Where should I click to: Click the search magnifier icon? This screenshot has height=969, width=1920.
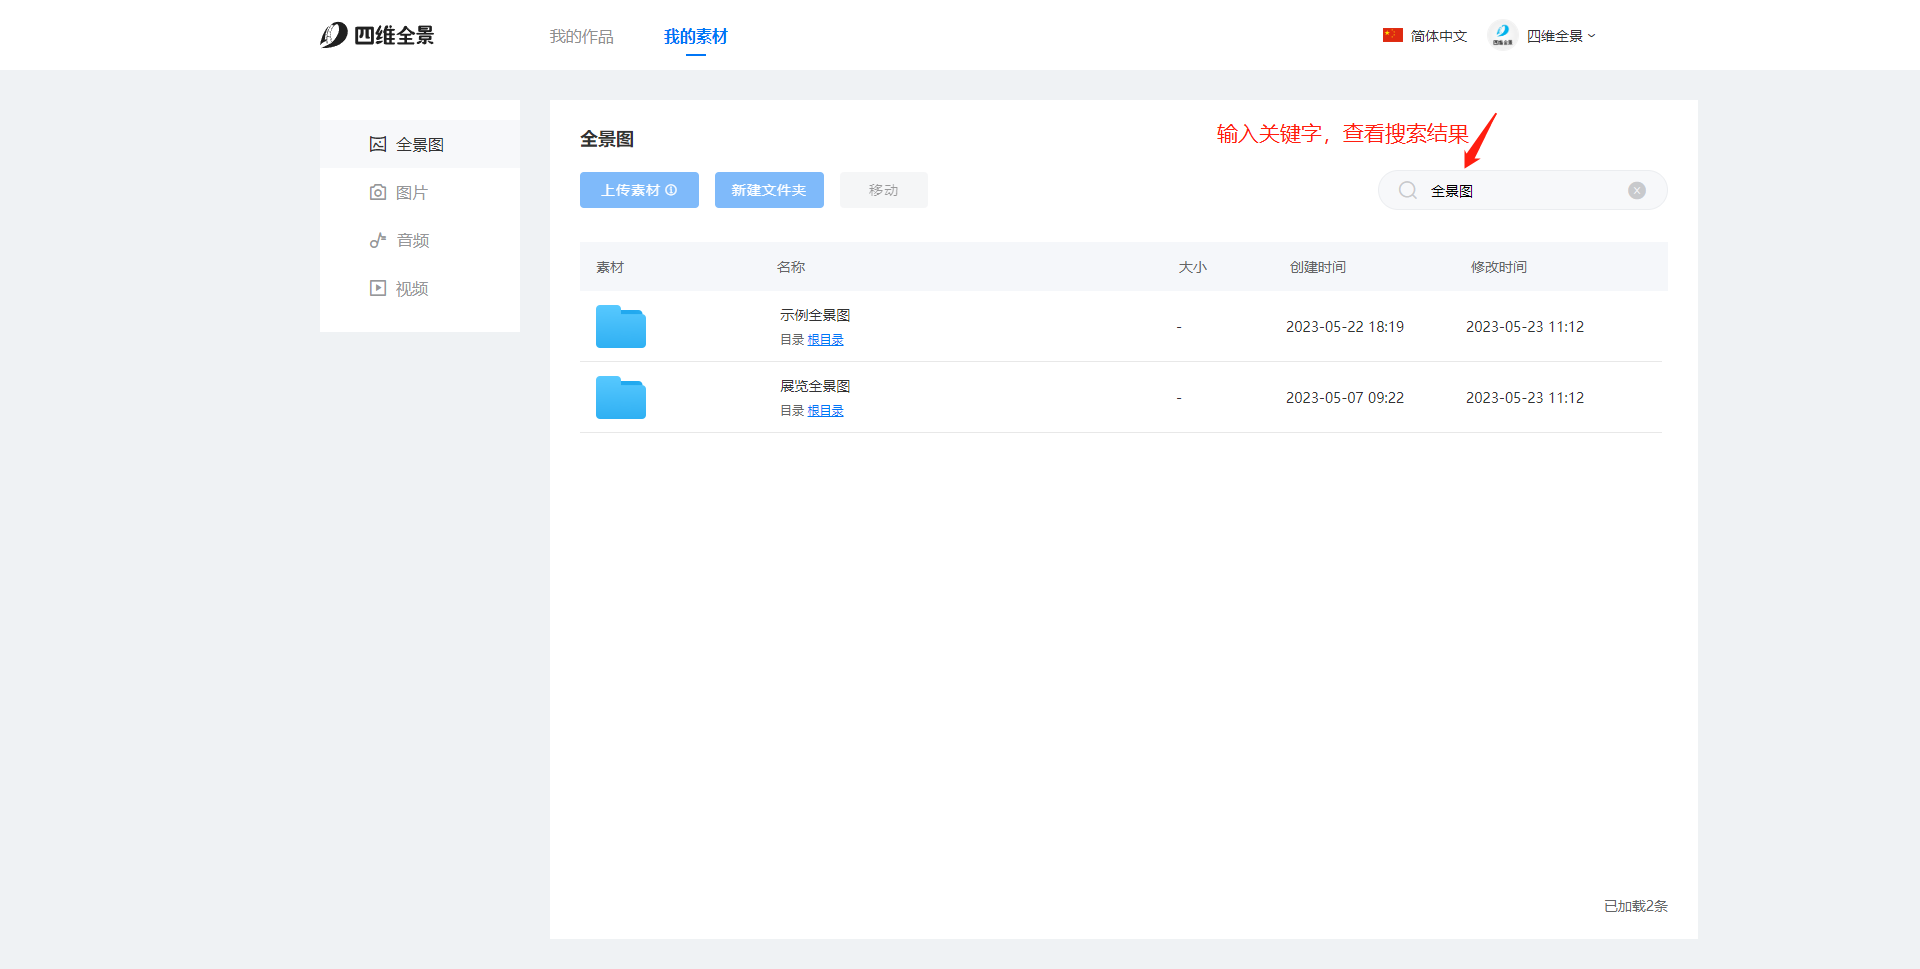coord(1408,190)
